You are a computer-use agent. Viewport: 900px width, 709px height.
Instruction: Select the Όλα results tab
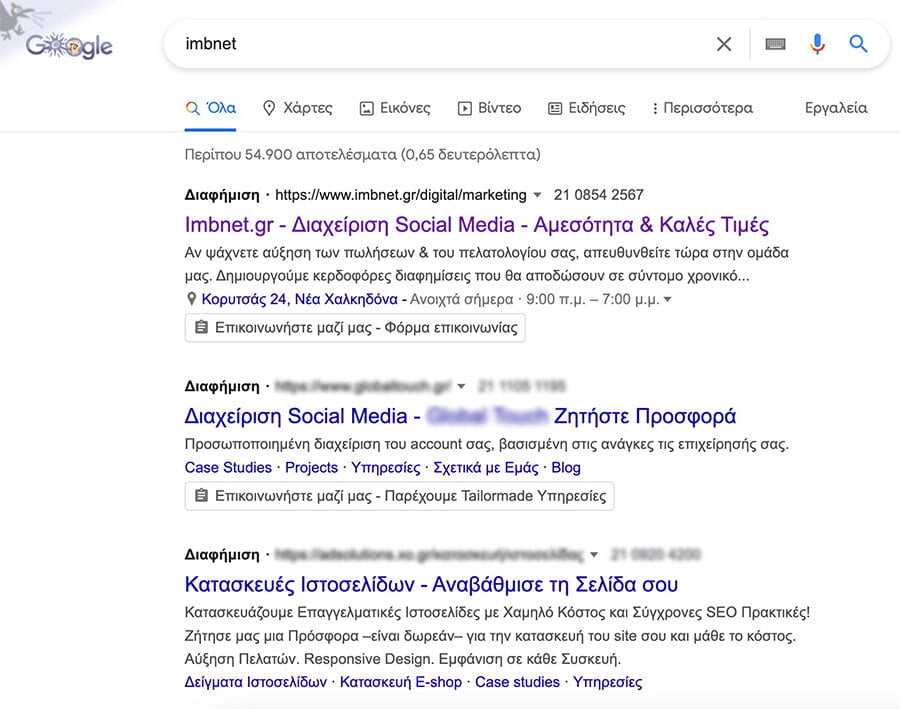point(215,107)
